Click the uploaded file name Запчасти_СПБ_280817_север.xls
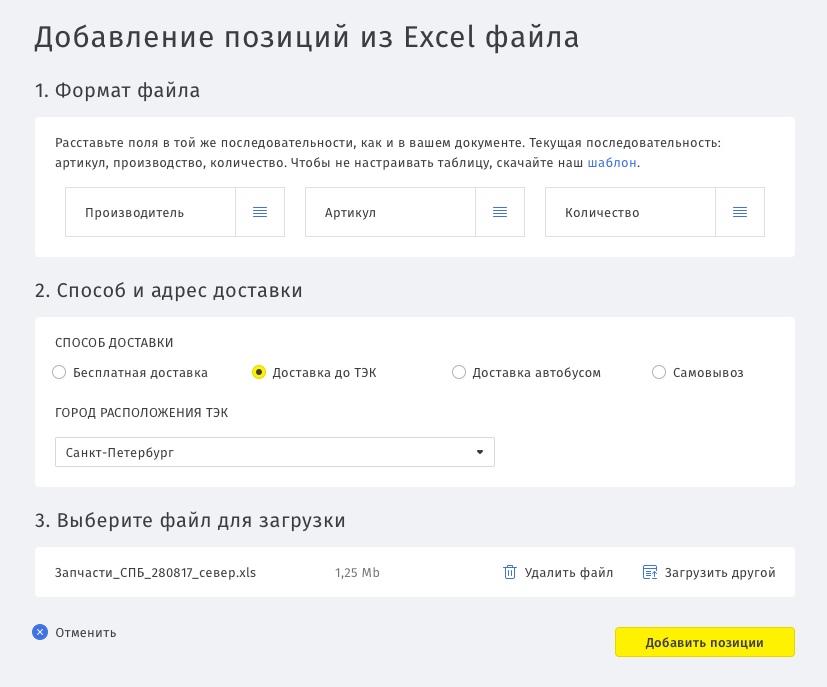 click(156, 573)
